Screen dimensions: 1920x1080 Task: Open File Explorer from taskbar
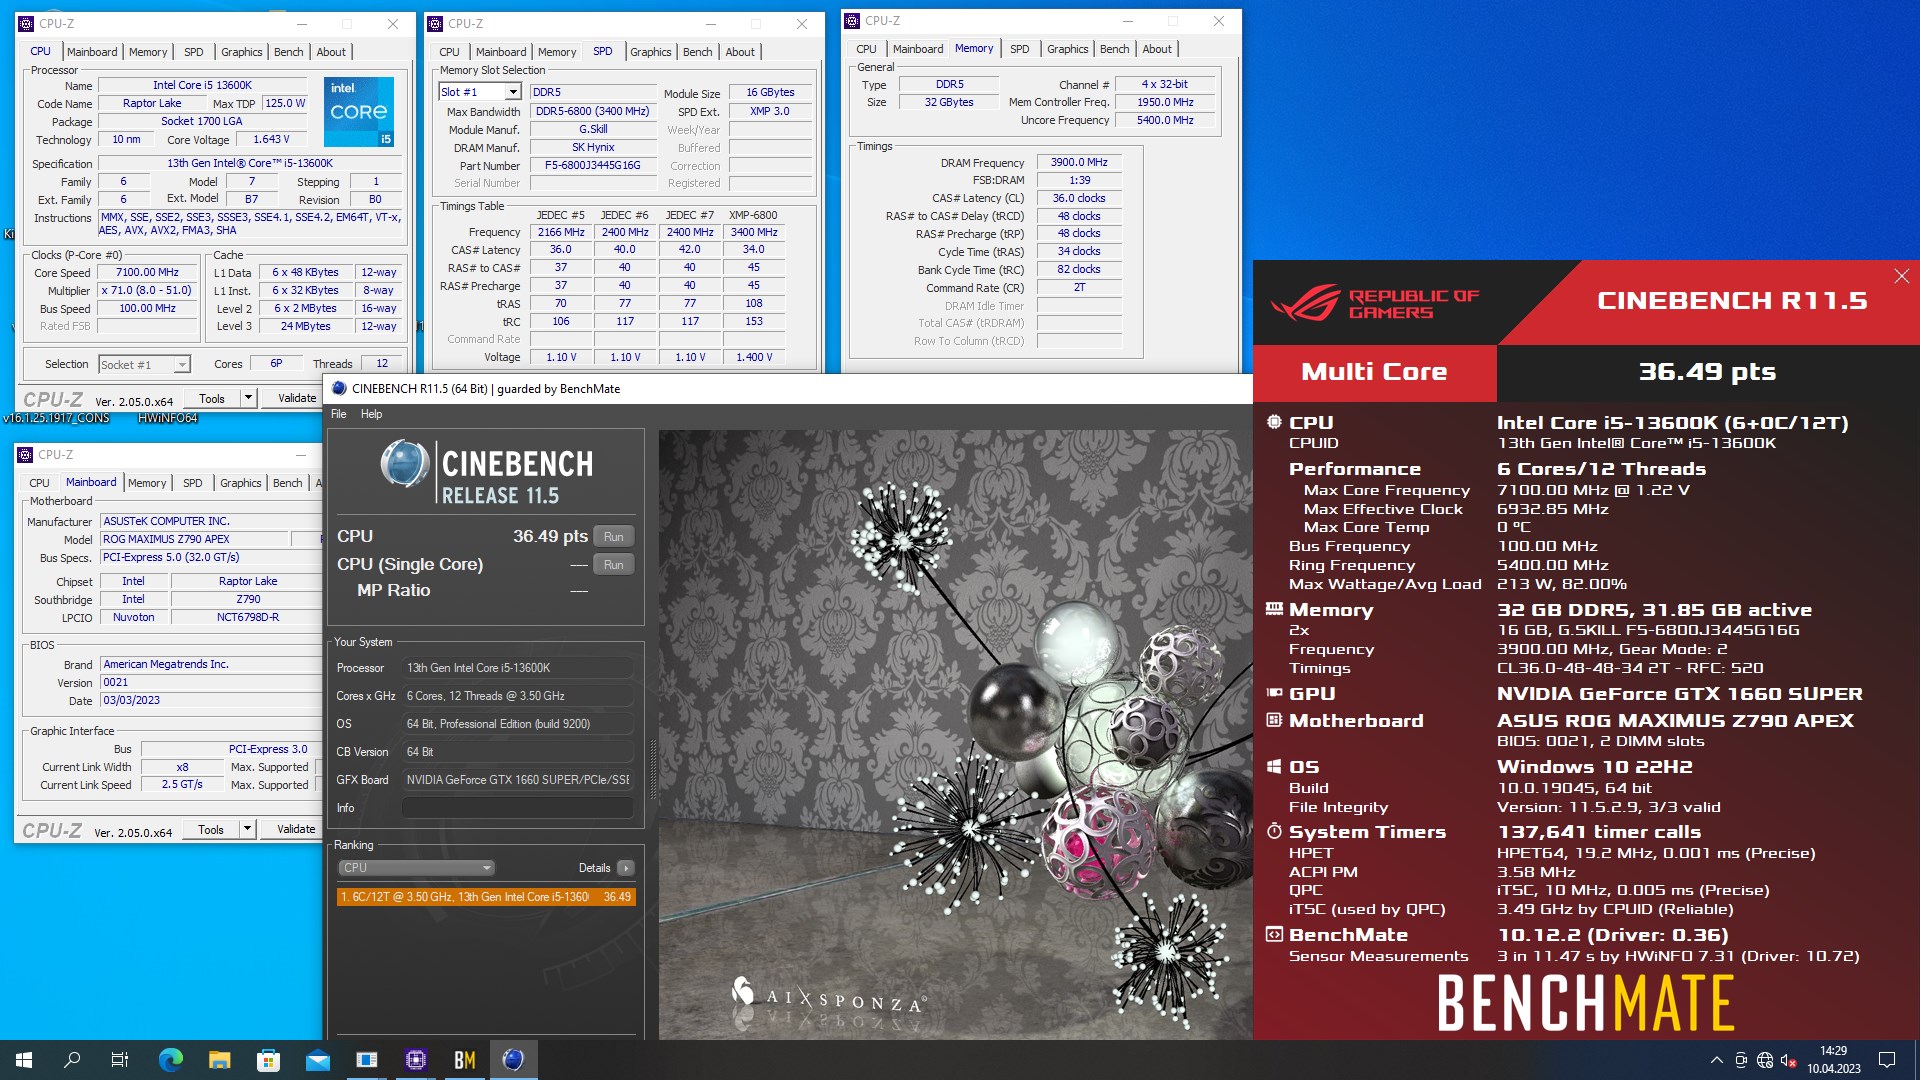pos(220,1060)
